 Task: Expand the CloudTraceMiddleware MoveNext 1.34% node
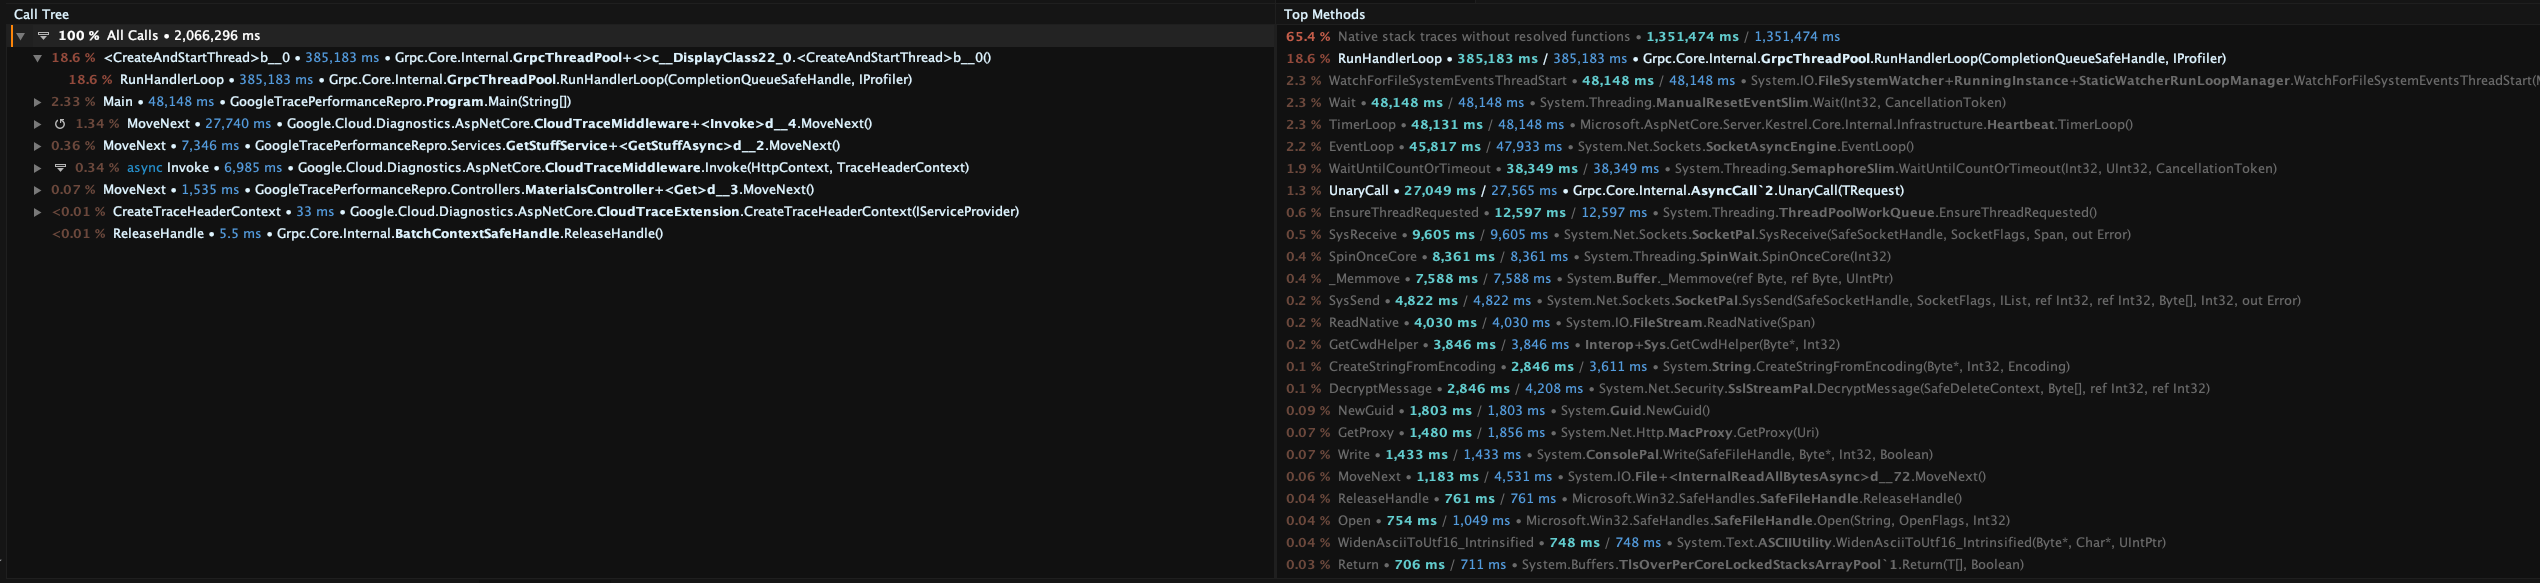click(x=38, y=124)
